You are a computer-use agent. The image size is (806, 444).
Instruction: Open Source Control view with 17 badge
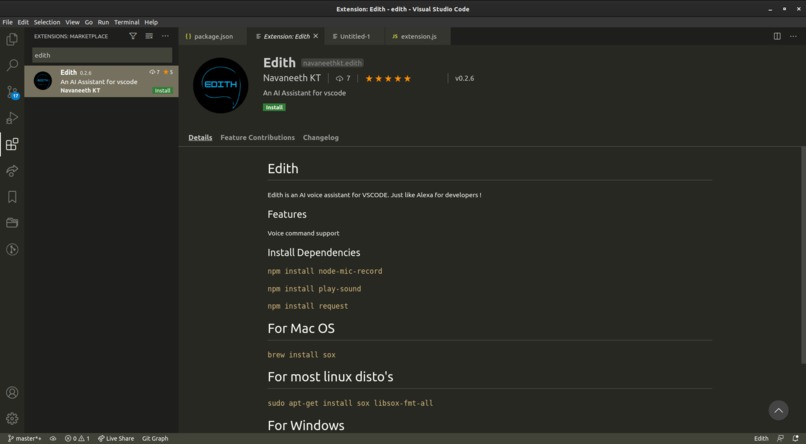[x=12, y=92]
